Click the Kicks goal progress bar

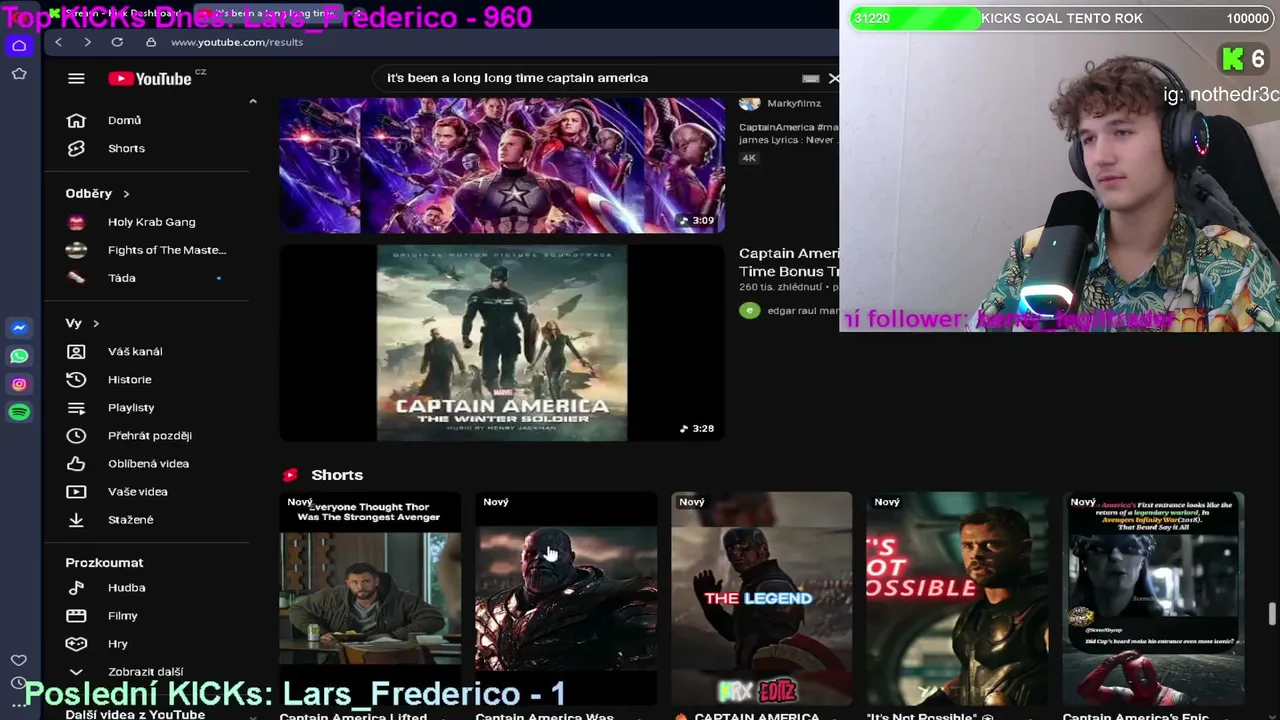click(1061, 18)
